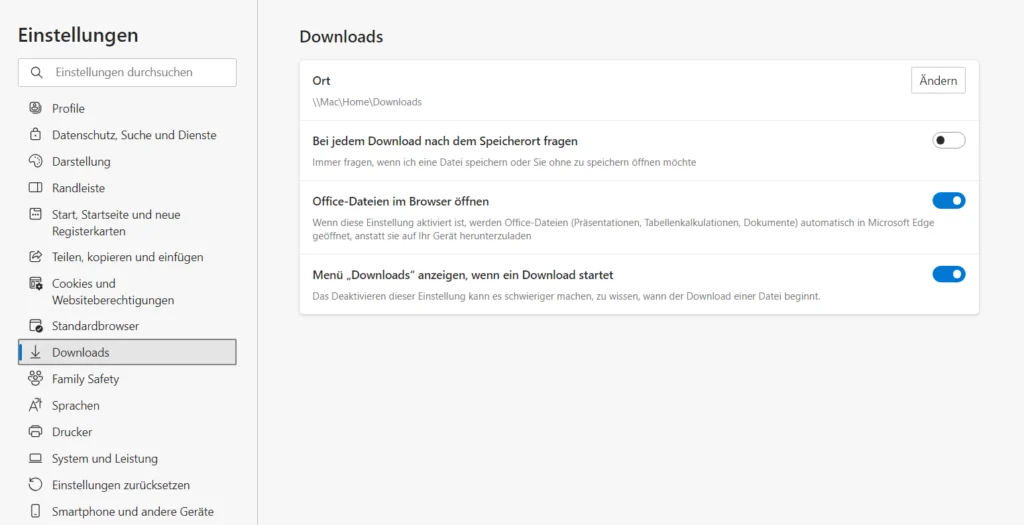The height and width of the screenshot is (525, 1024).
Task: Click the Downloads arrow icon in the sidebar
Action: pos(35,352)
